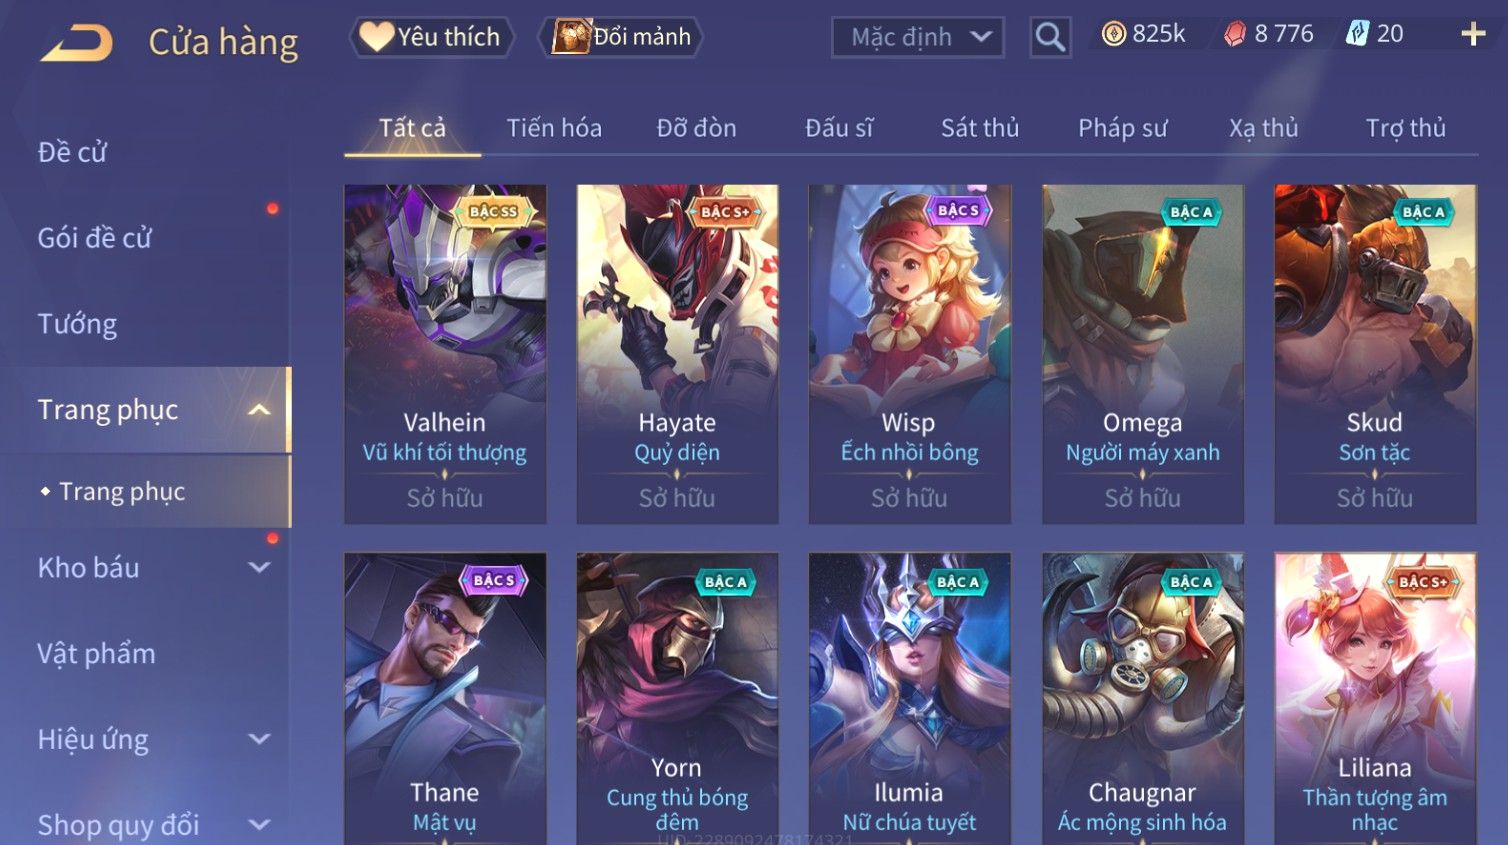Viewport: 1508px width, 845px height.
Task: Tap the golden back arrow icon
Action: 77,43
